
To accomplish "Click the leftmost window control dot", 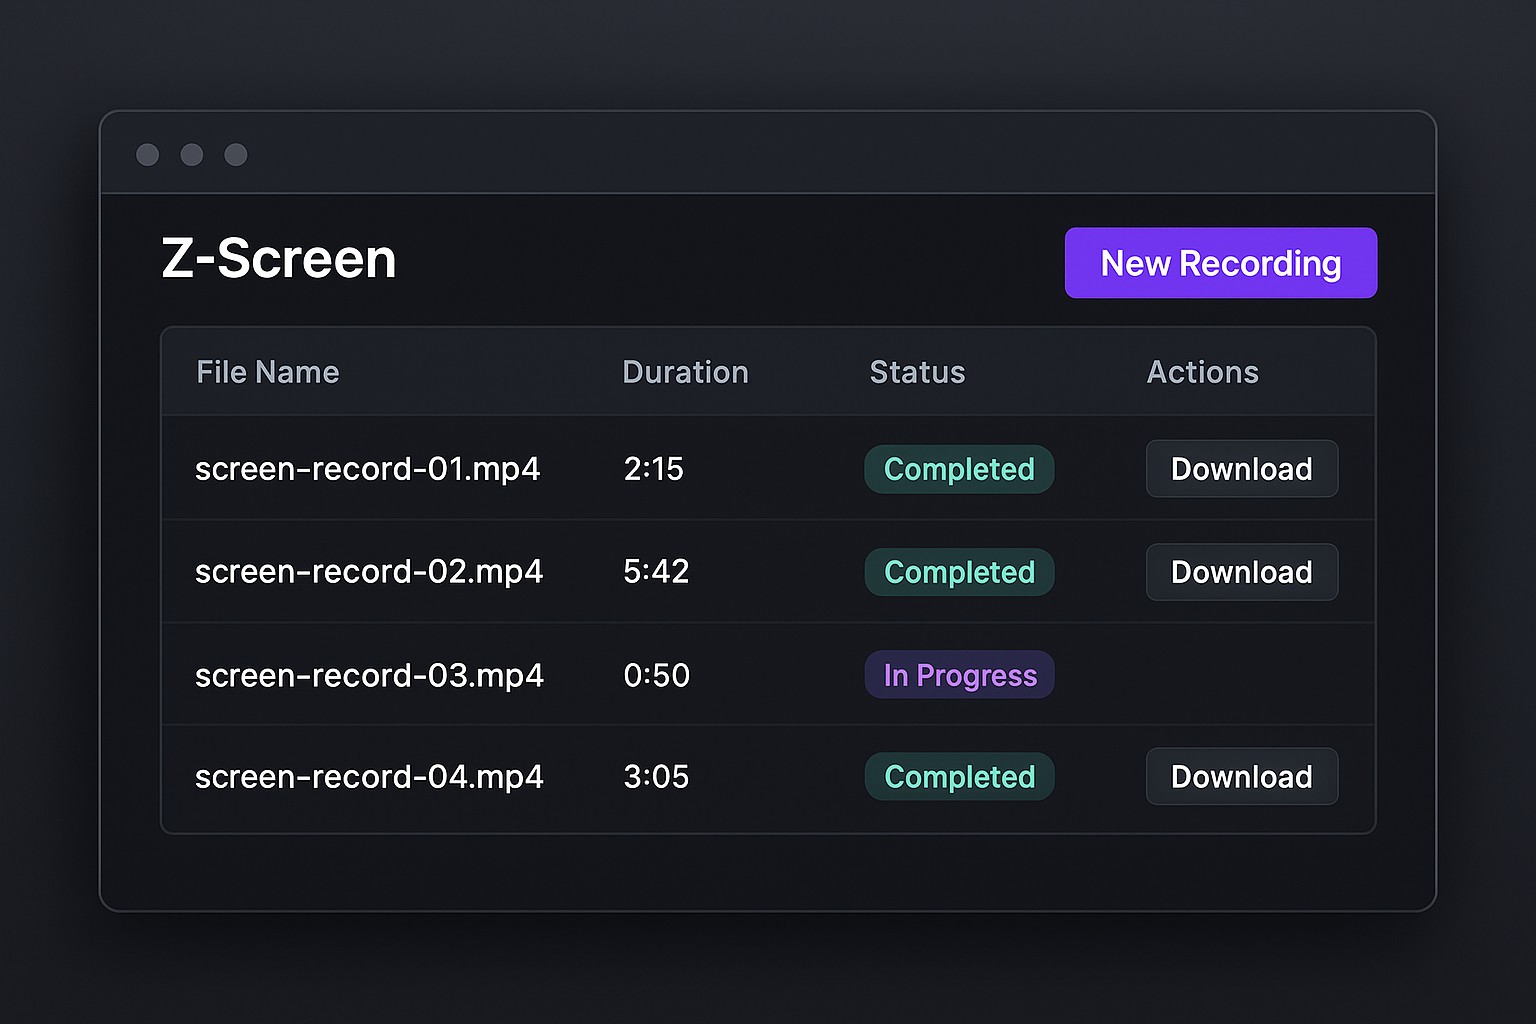I will pos(148,154).
